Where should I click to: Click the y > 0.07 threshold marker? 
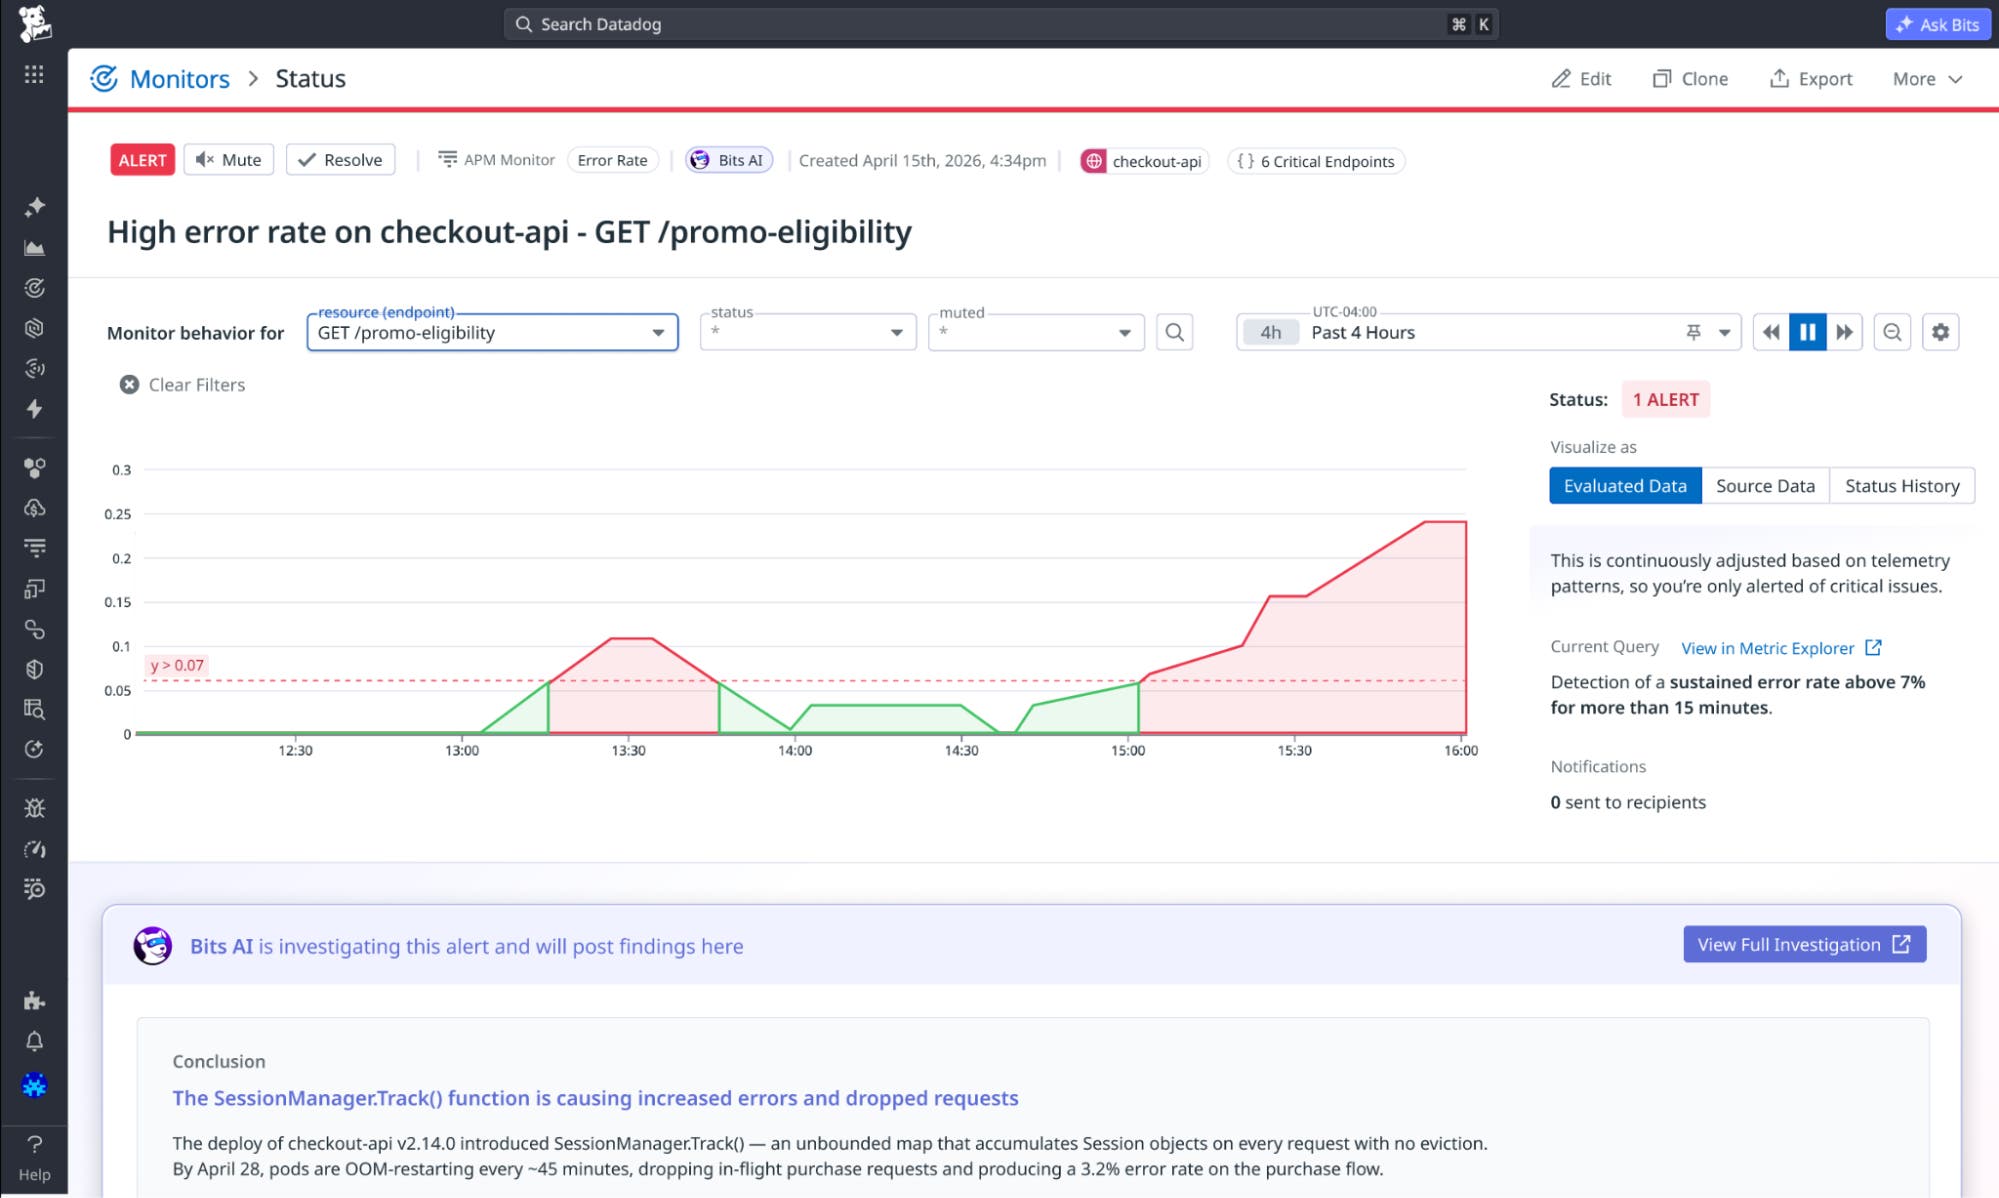177,665
